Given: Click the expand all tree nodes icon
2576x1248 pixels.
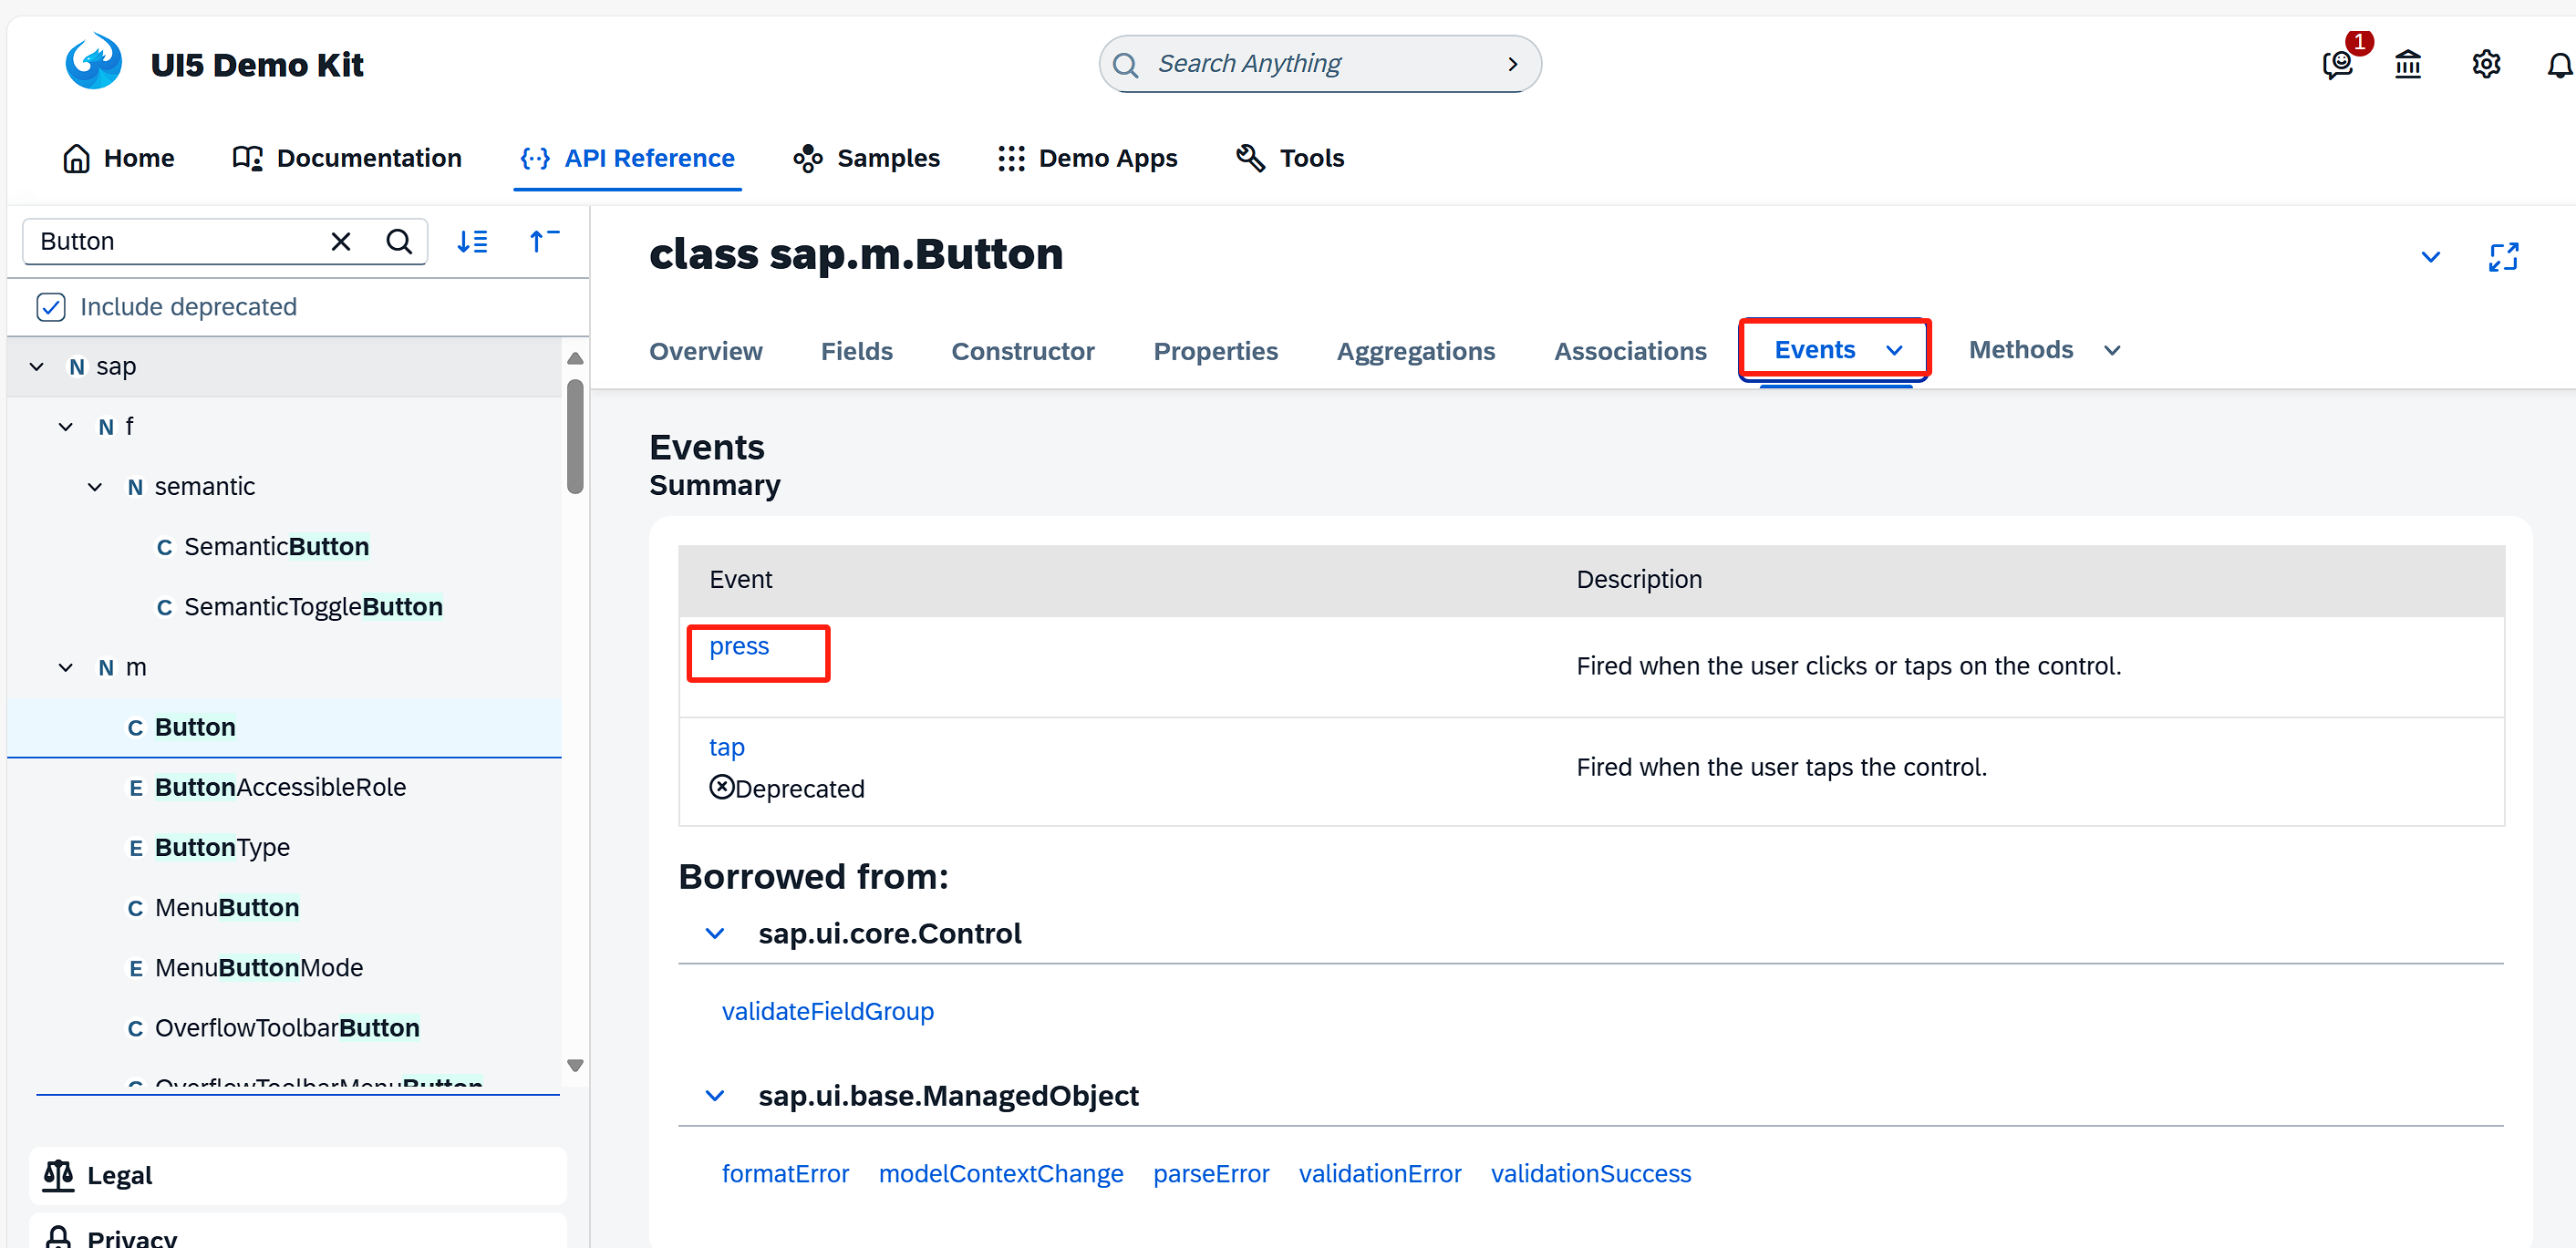Looking at the screenshot, I should tap(472, 241).
